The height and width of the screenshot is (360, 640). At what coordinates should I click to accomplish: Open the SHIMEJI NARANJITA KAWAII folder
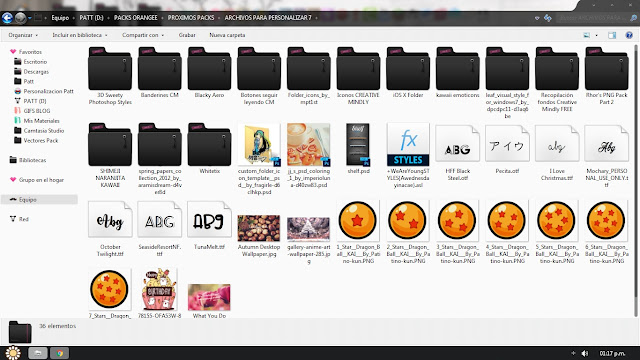[110, 144]
